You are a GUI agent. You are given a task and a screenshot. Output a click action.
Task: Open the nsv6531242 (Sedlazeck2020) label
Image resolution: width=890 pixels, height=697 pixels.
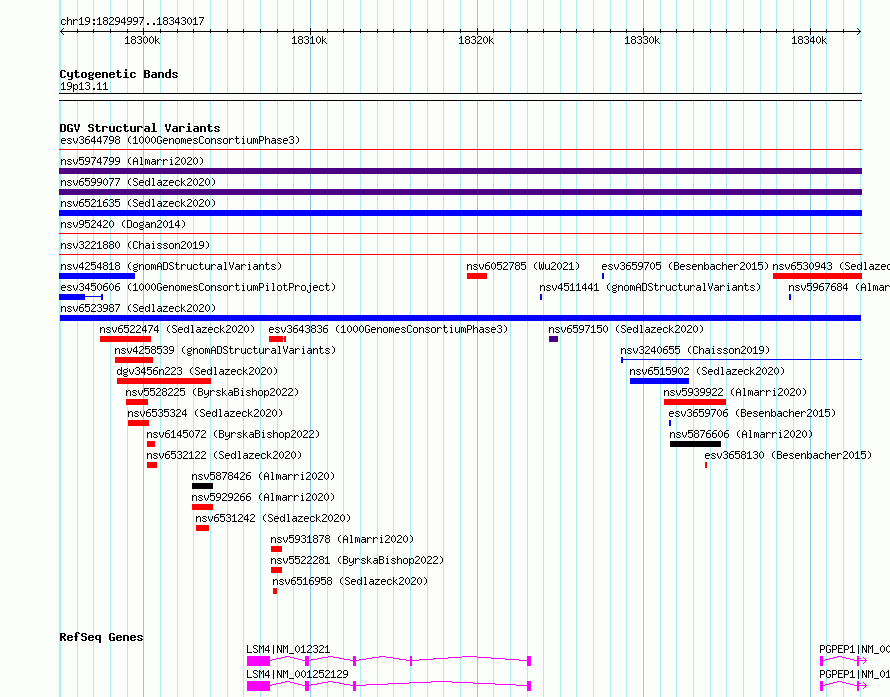click(x=273, y=518)
